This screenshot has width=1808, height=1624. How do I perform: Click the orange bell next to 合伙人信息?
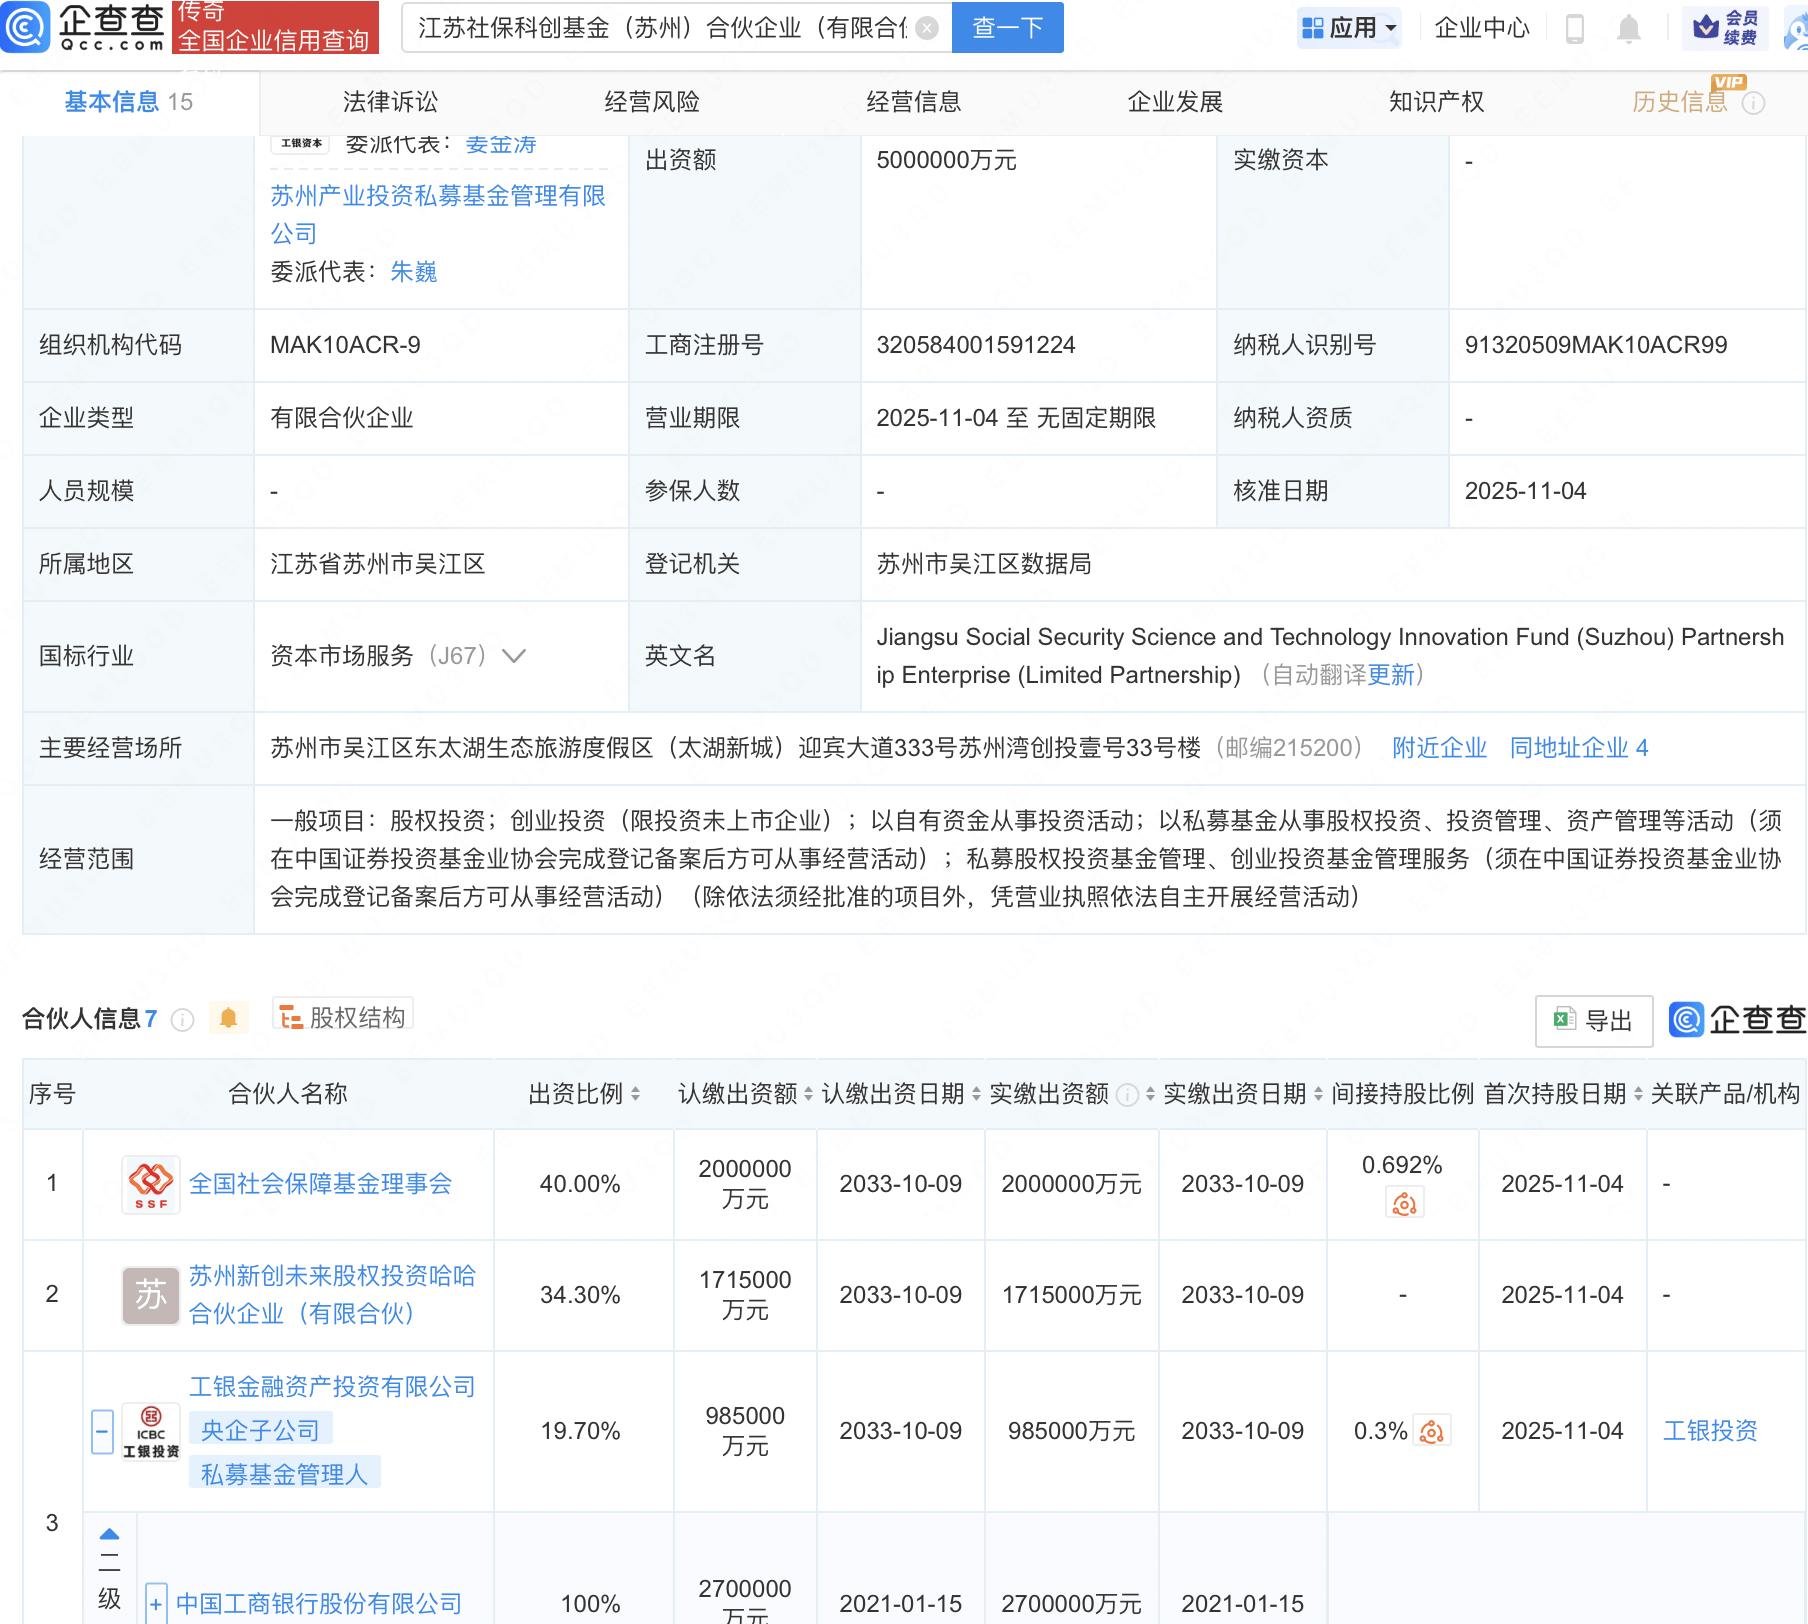click(228, 1018)
